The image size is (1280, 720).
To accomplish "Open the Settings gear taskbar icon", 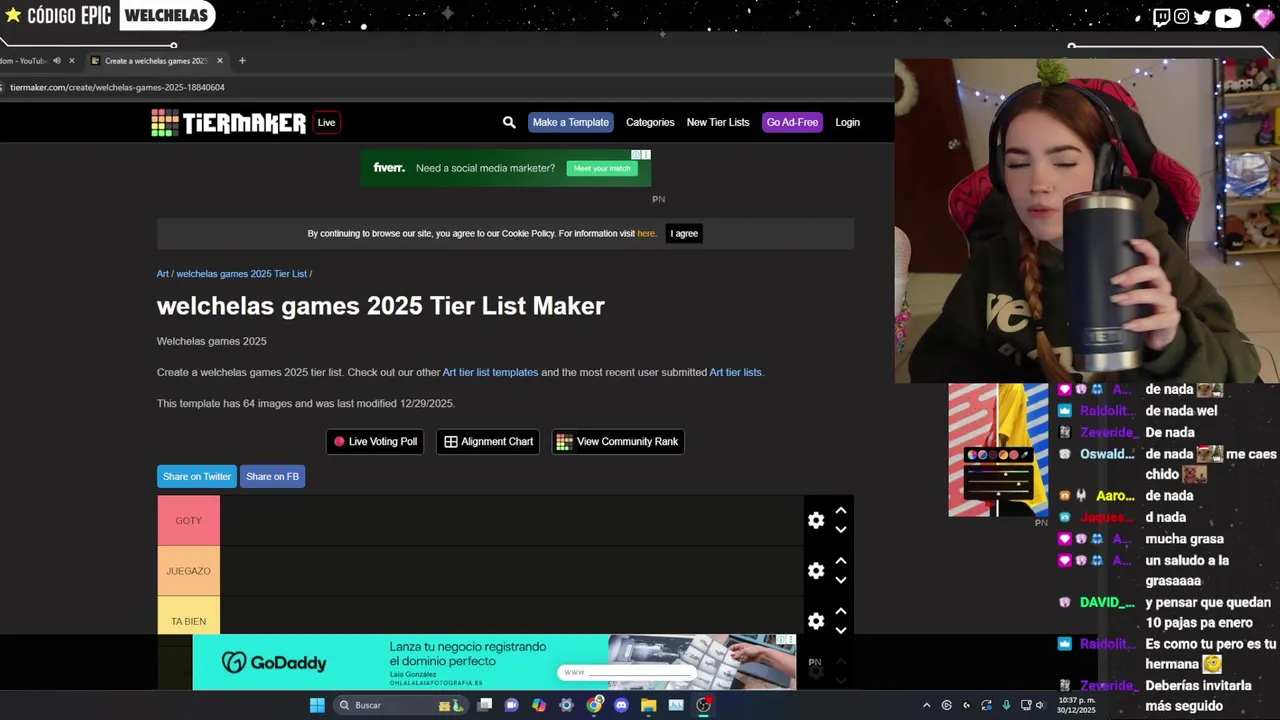I will click(566, 705).
